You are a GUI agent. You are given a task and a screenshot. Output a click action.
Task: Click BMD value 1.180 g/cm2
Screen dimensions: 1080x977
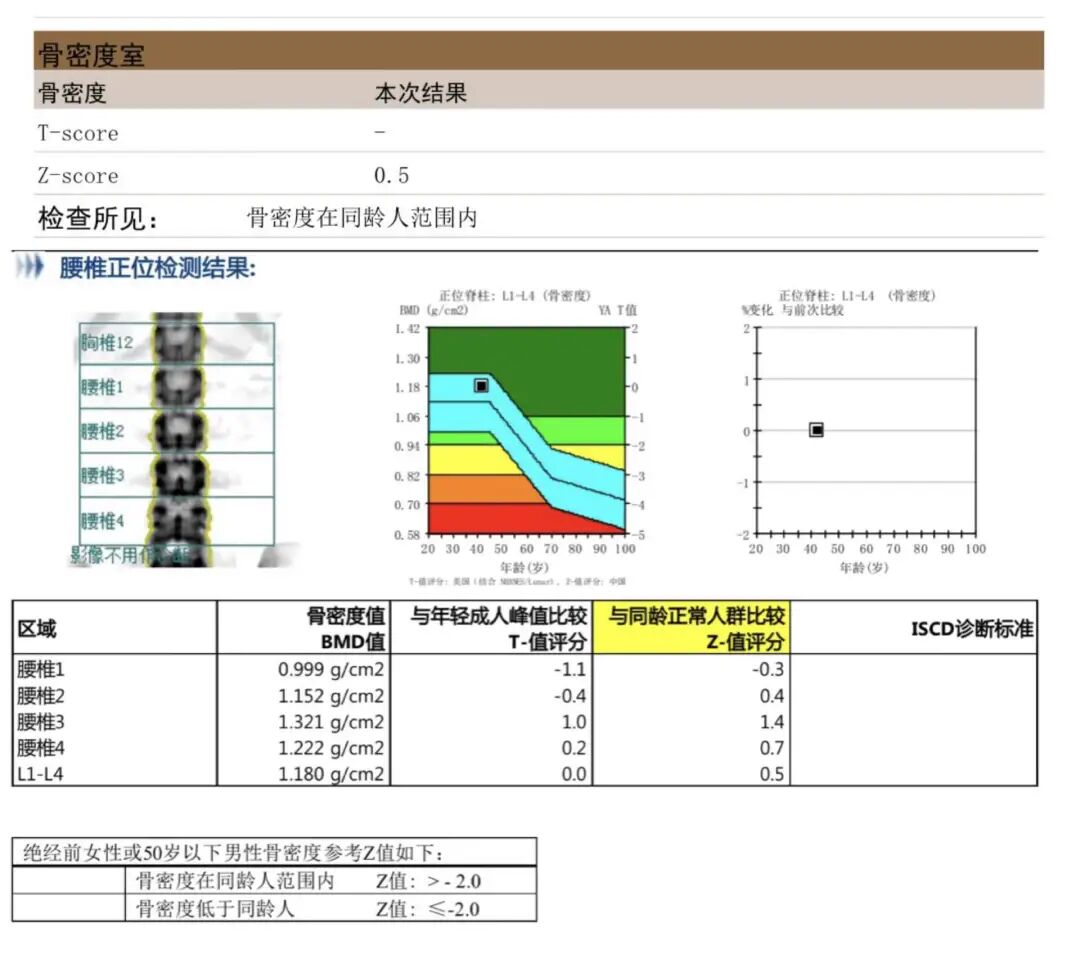point(331,774)
